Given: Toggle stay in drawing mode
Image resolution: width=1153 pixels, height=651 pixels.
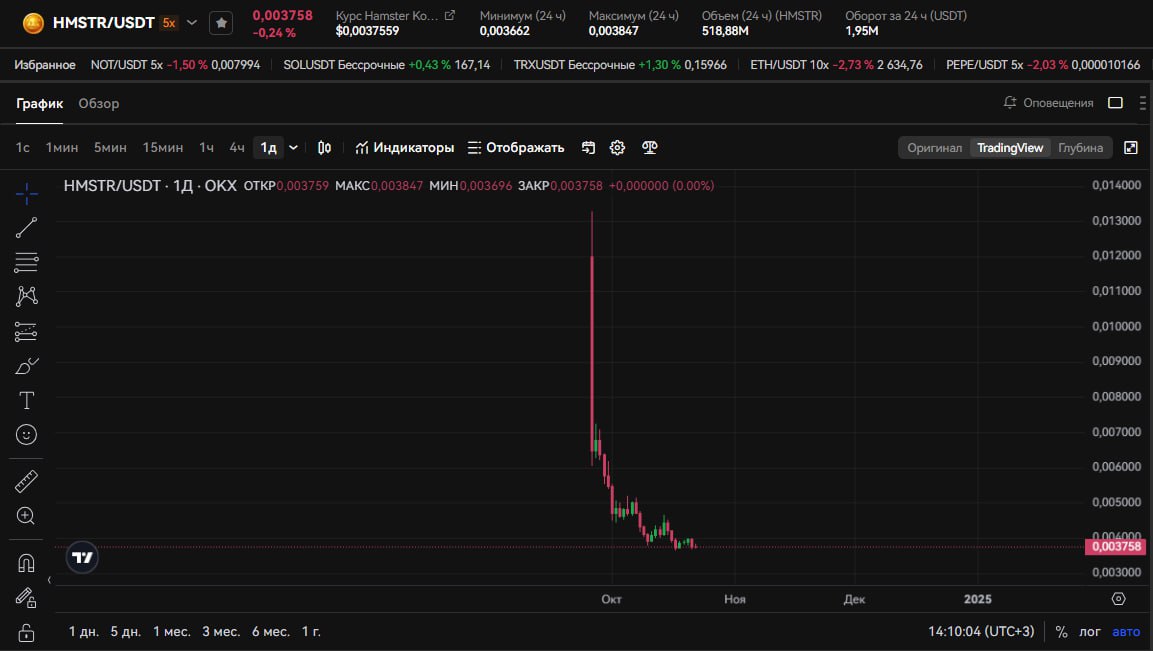Looking at the screenshot, I should 26,597.
